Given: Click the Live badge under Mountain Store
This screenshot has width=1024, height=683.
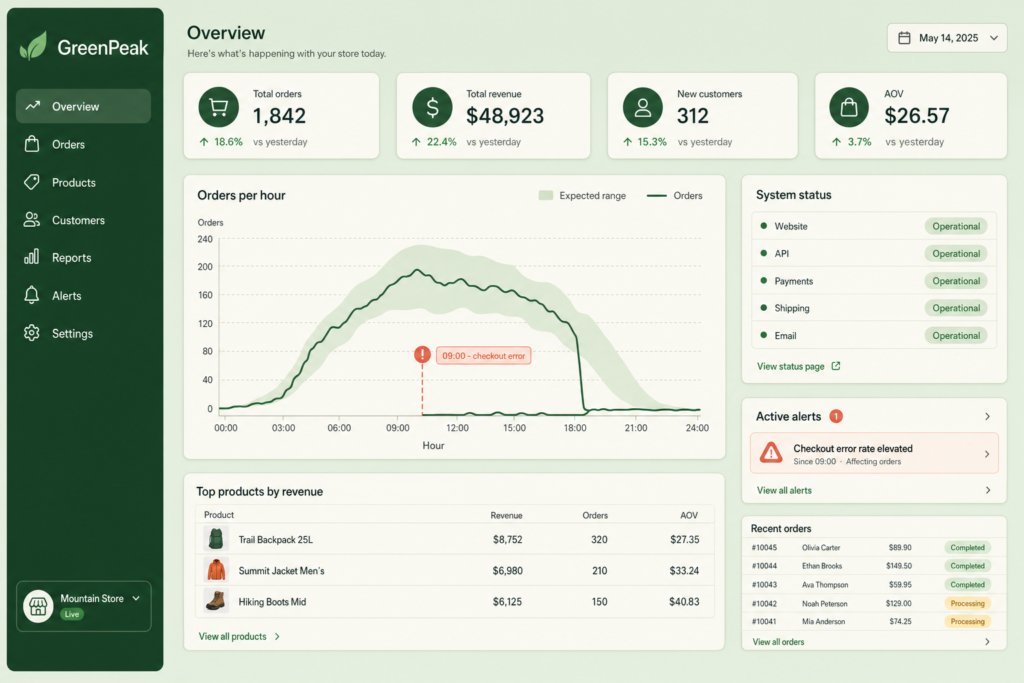Looking at the screenshot, I should [x=72, y=614].
